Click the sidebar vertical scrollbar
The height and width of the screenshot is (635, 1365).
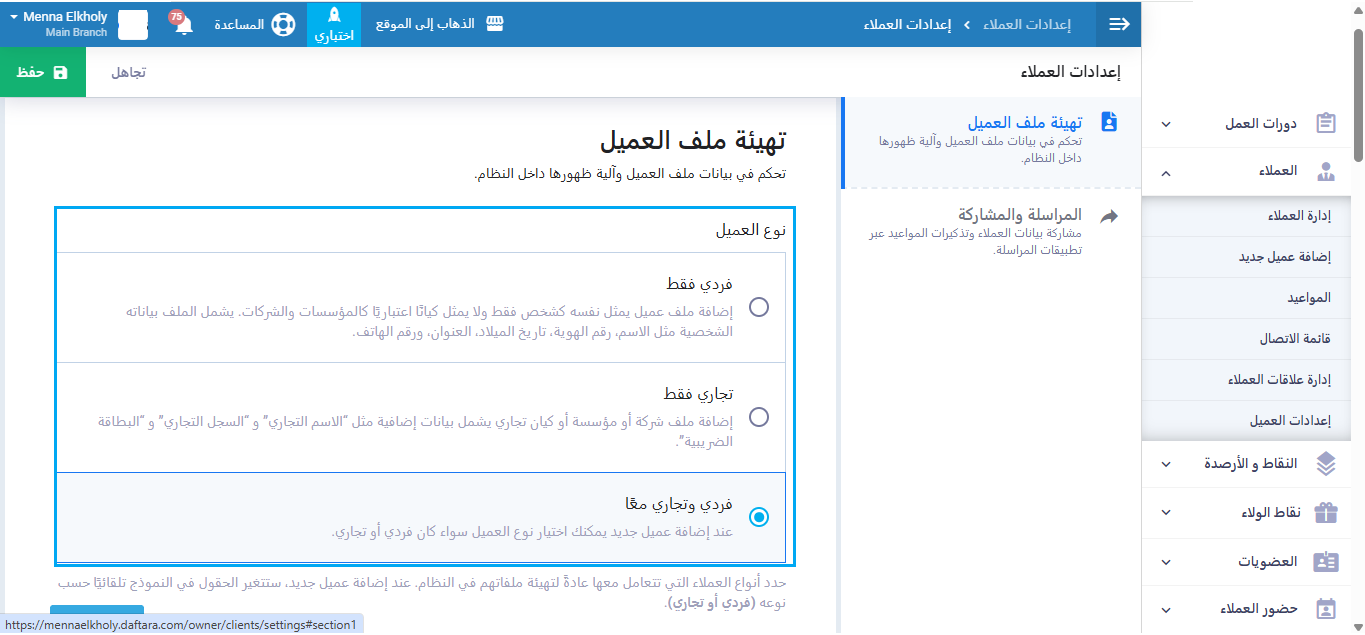(1357, 95)
